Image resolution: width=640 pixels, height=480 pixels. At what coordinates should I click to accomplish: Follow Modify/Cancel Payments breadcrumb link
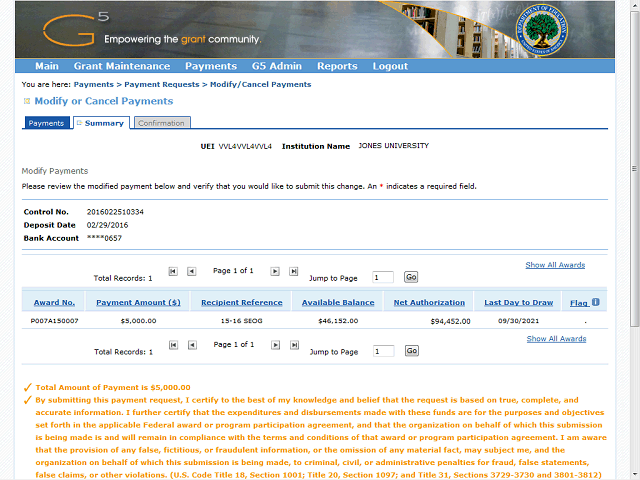pyautogui.click(x=260, y=84)
